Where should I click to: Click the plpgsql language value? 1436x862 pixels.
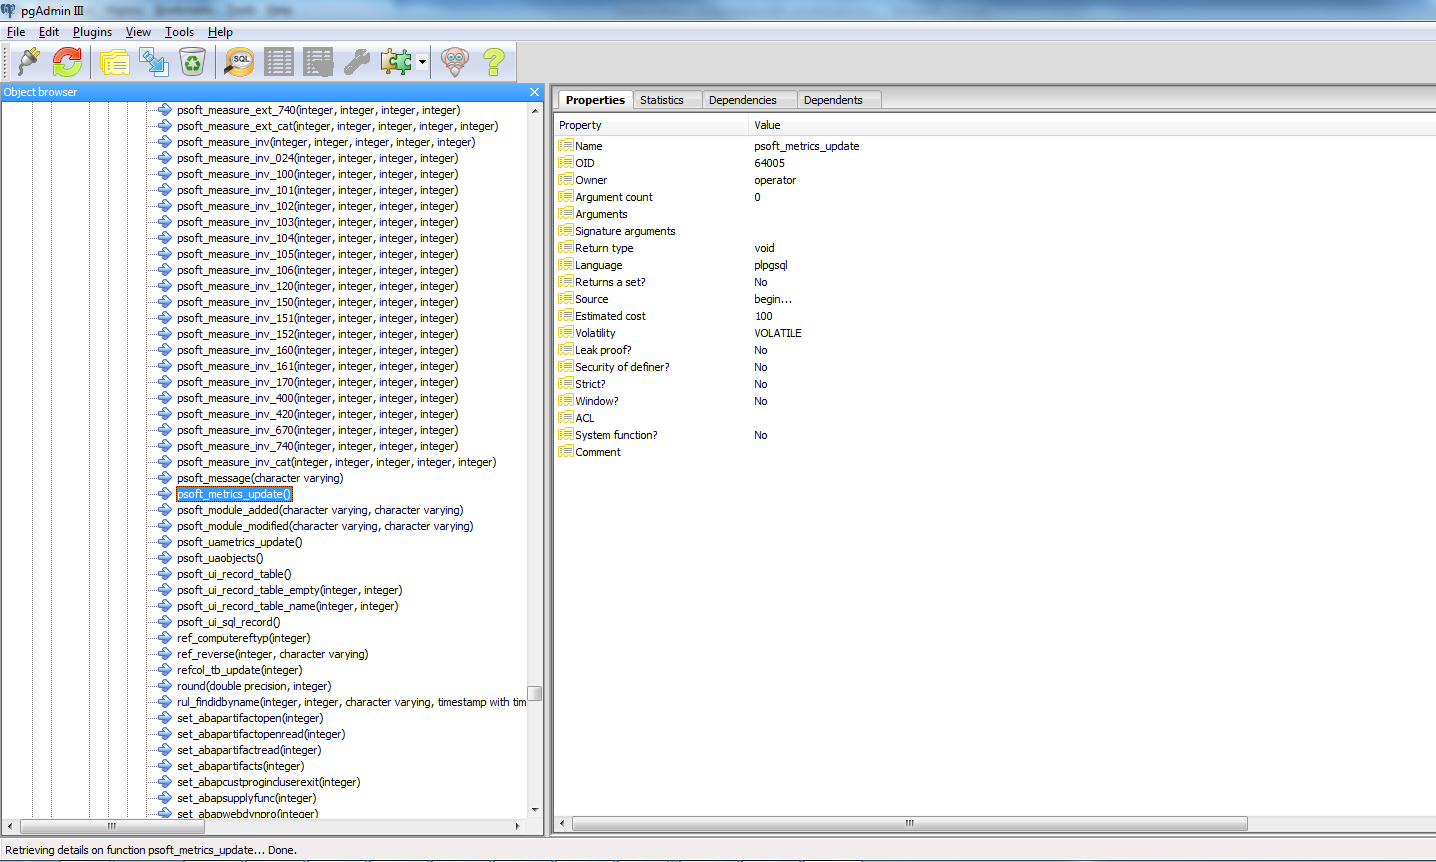tap(771, 265)
